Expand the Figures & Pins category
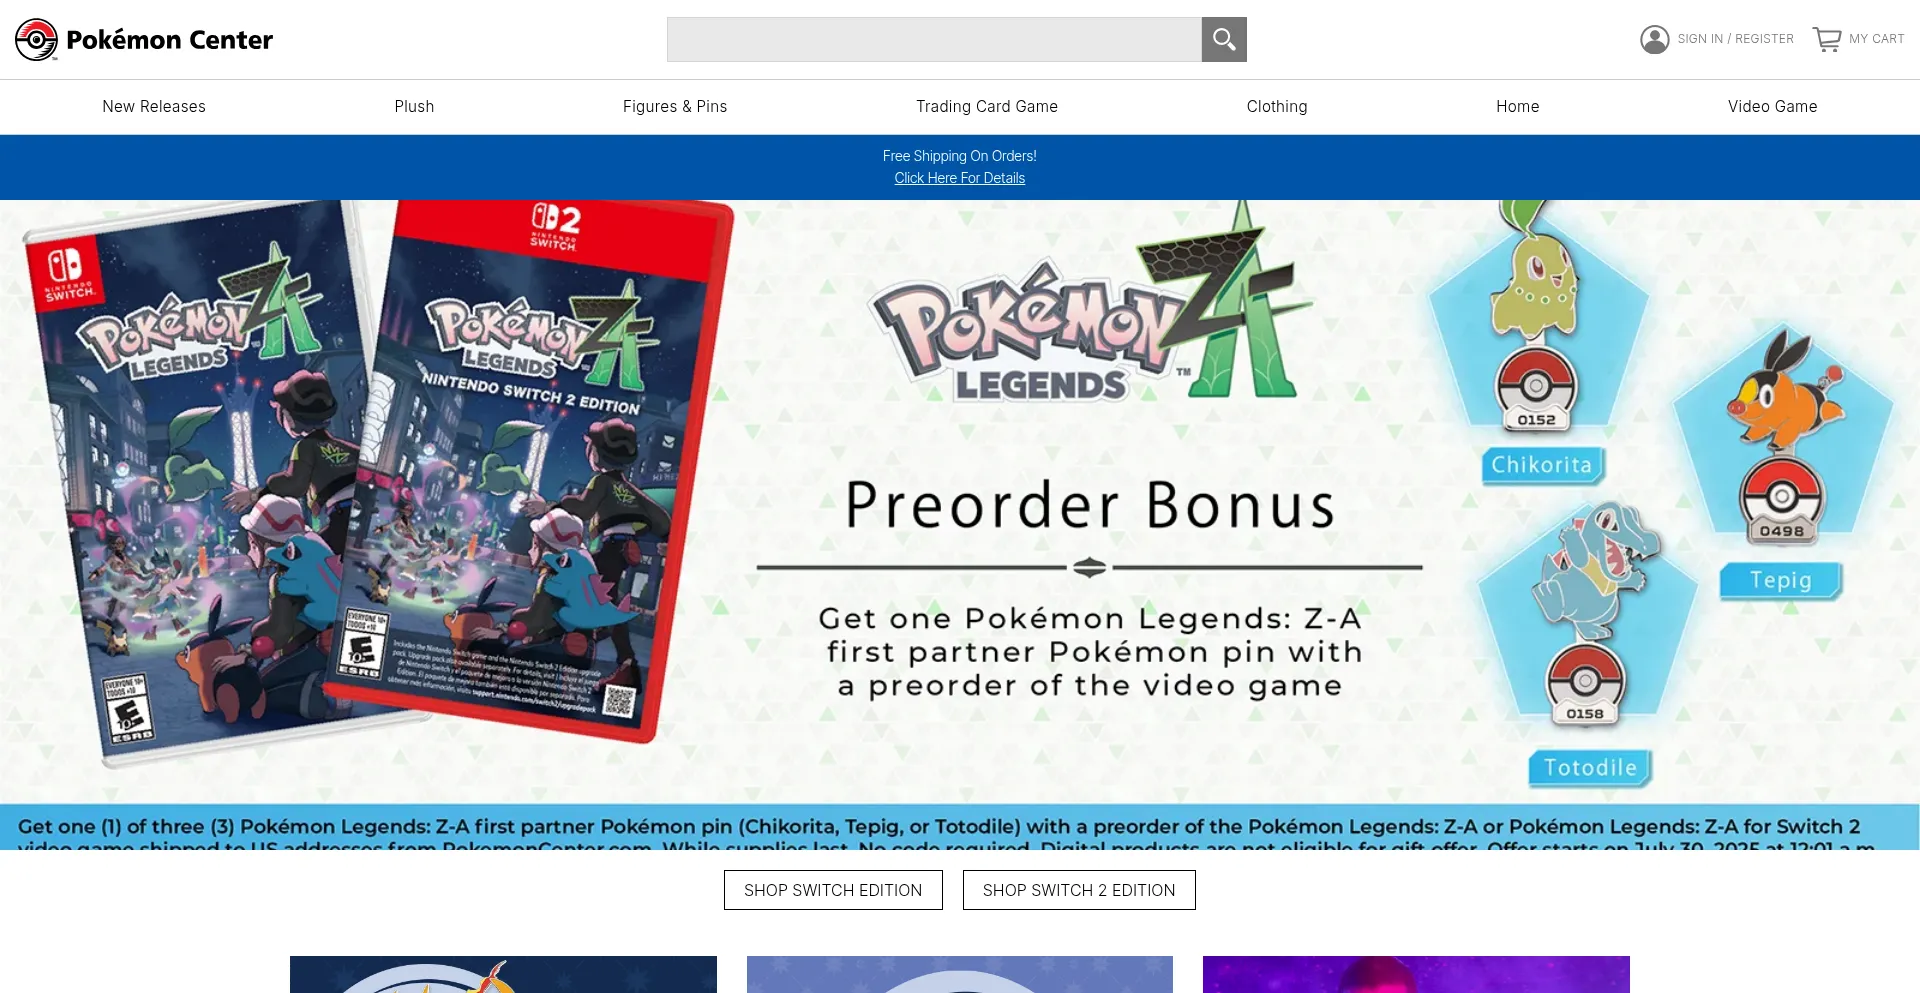The image size is (1920, 993). click(x=675, y=107)
